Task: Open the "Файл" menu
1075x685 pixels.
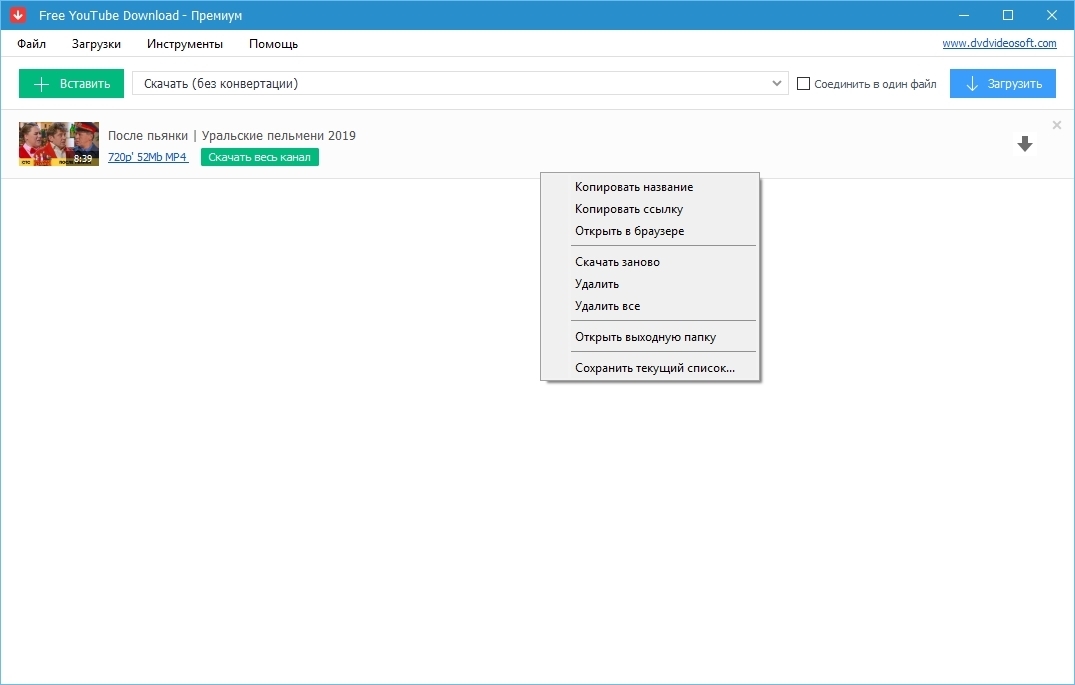Action: (32, 44)
